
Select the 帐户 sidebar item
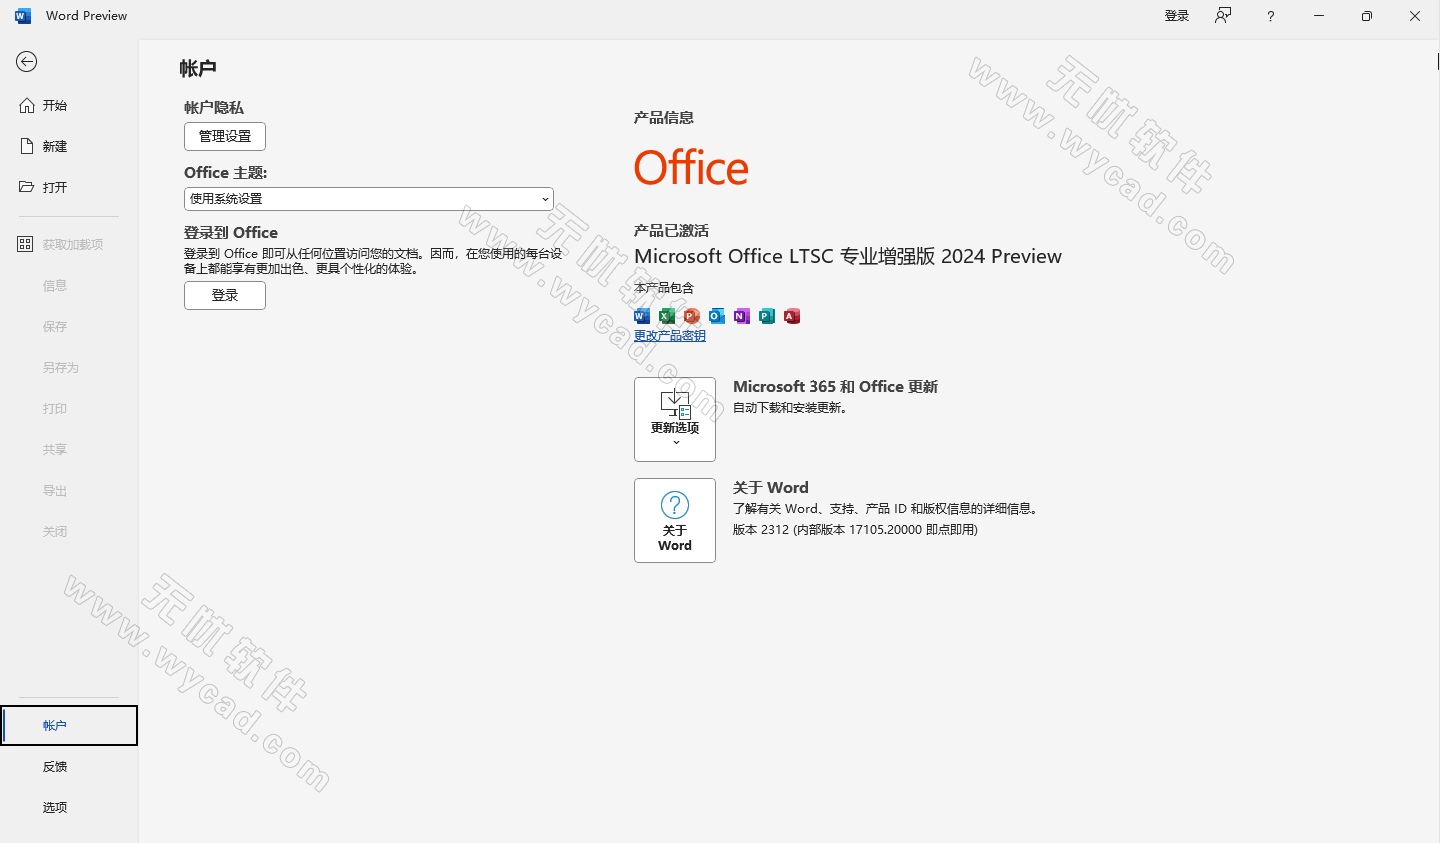(x=69, y=725)
